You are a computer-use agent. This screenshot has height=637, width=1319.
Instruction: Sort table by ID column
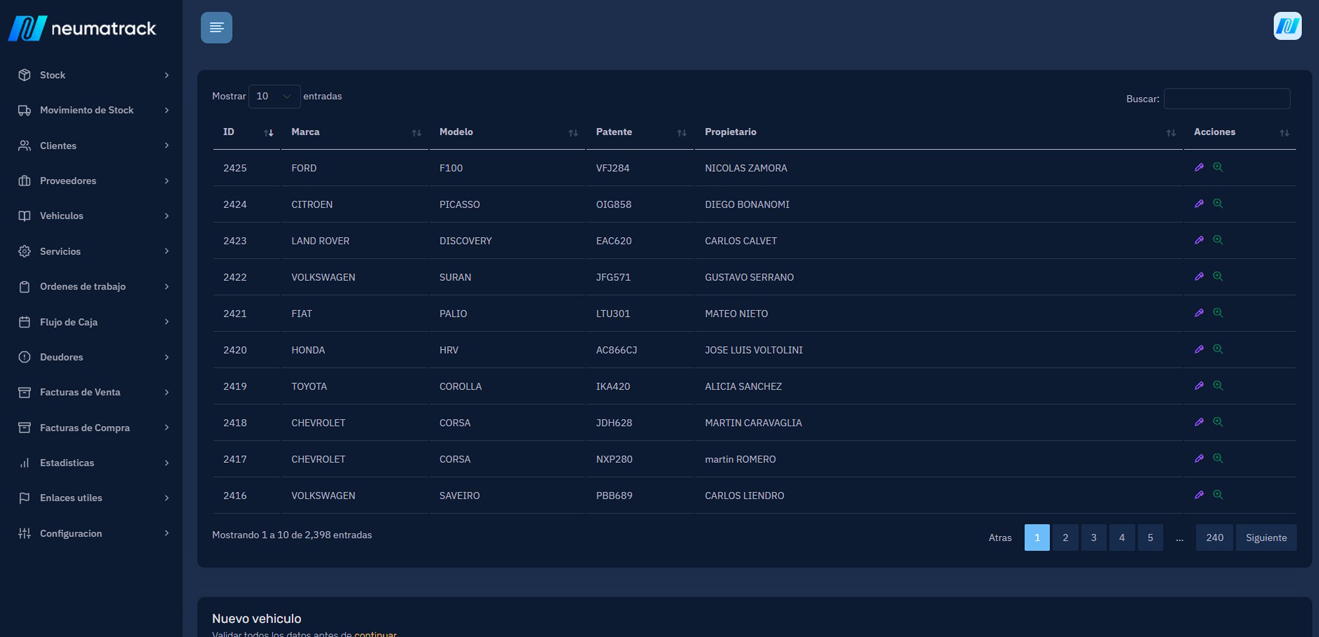point(247,132)
